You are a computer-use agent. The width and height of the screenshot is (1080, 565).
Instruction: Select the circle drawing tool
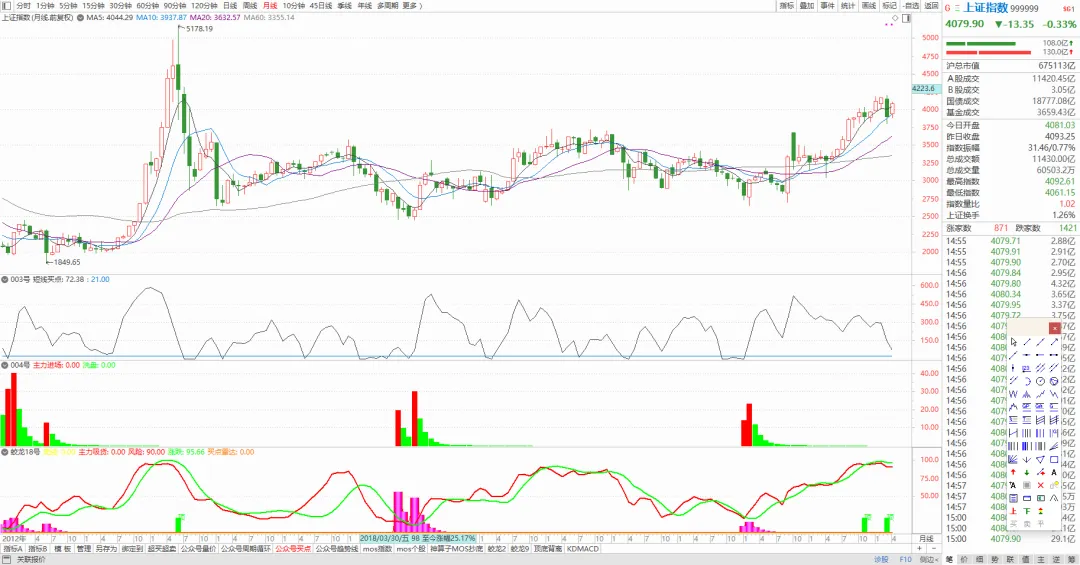(1040, 381)
